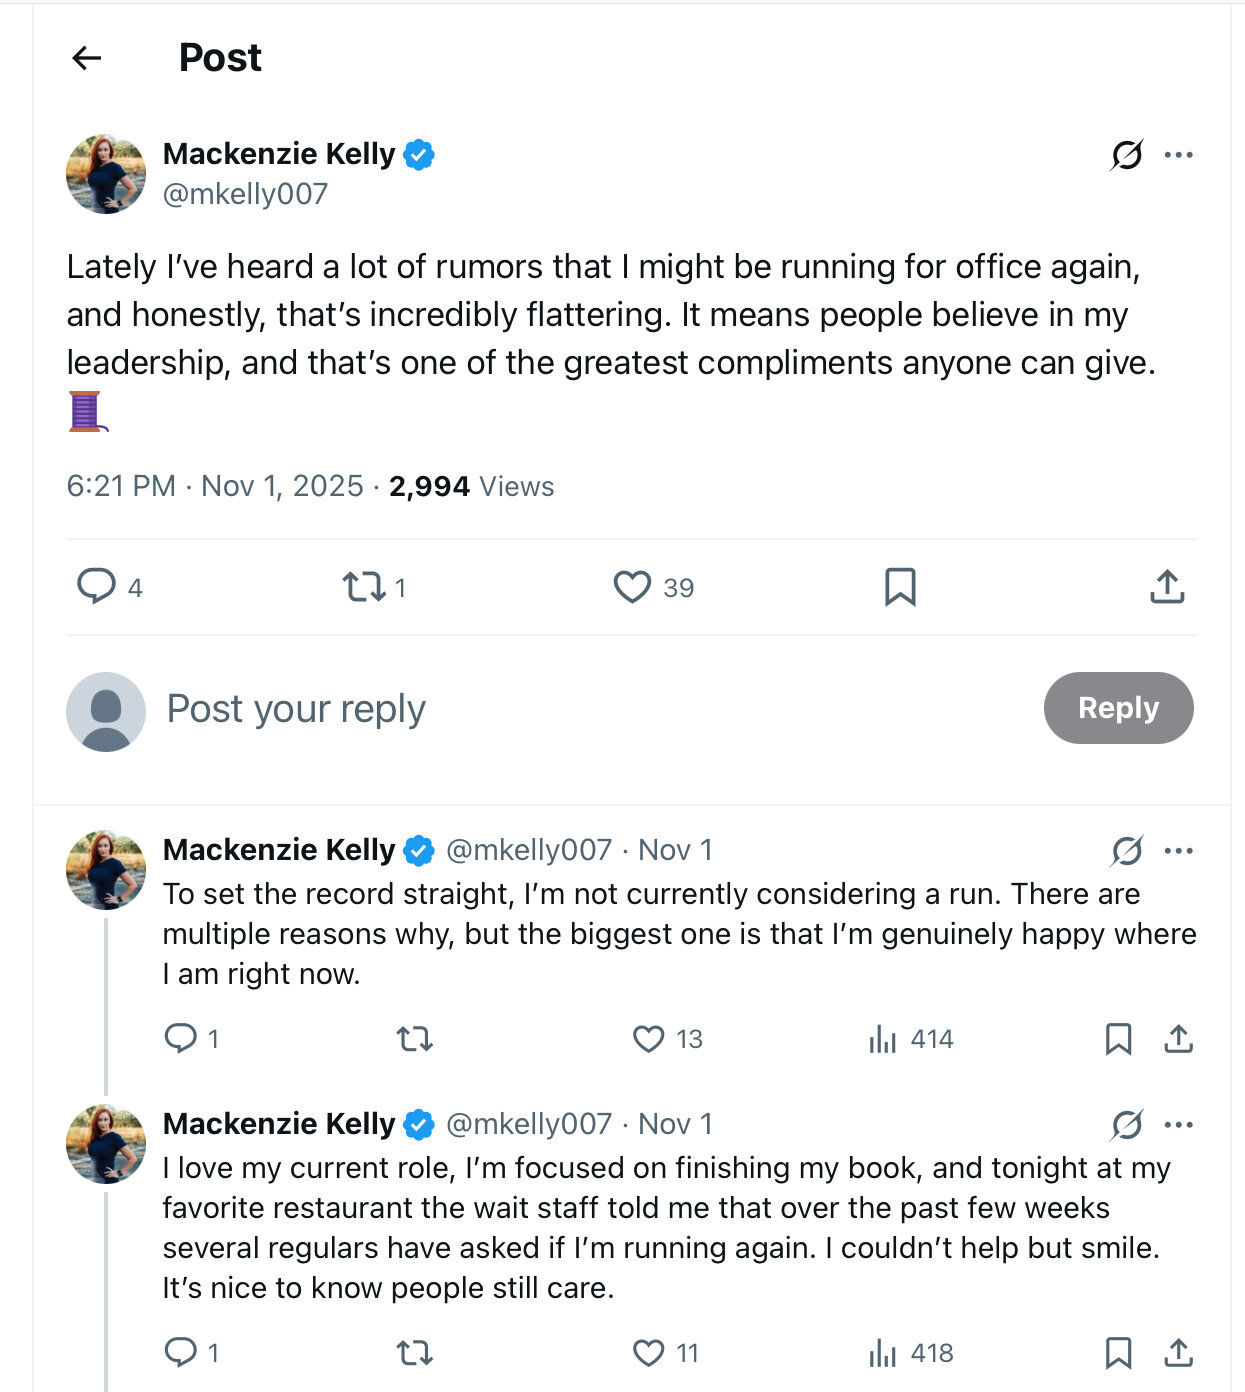Open more options on main post

tap(1179, 155)
